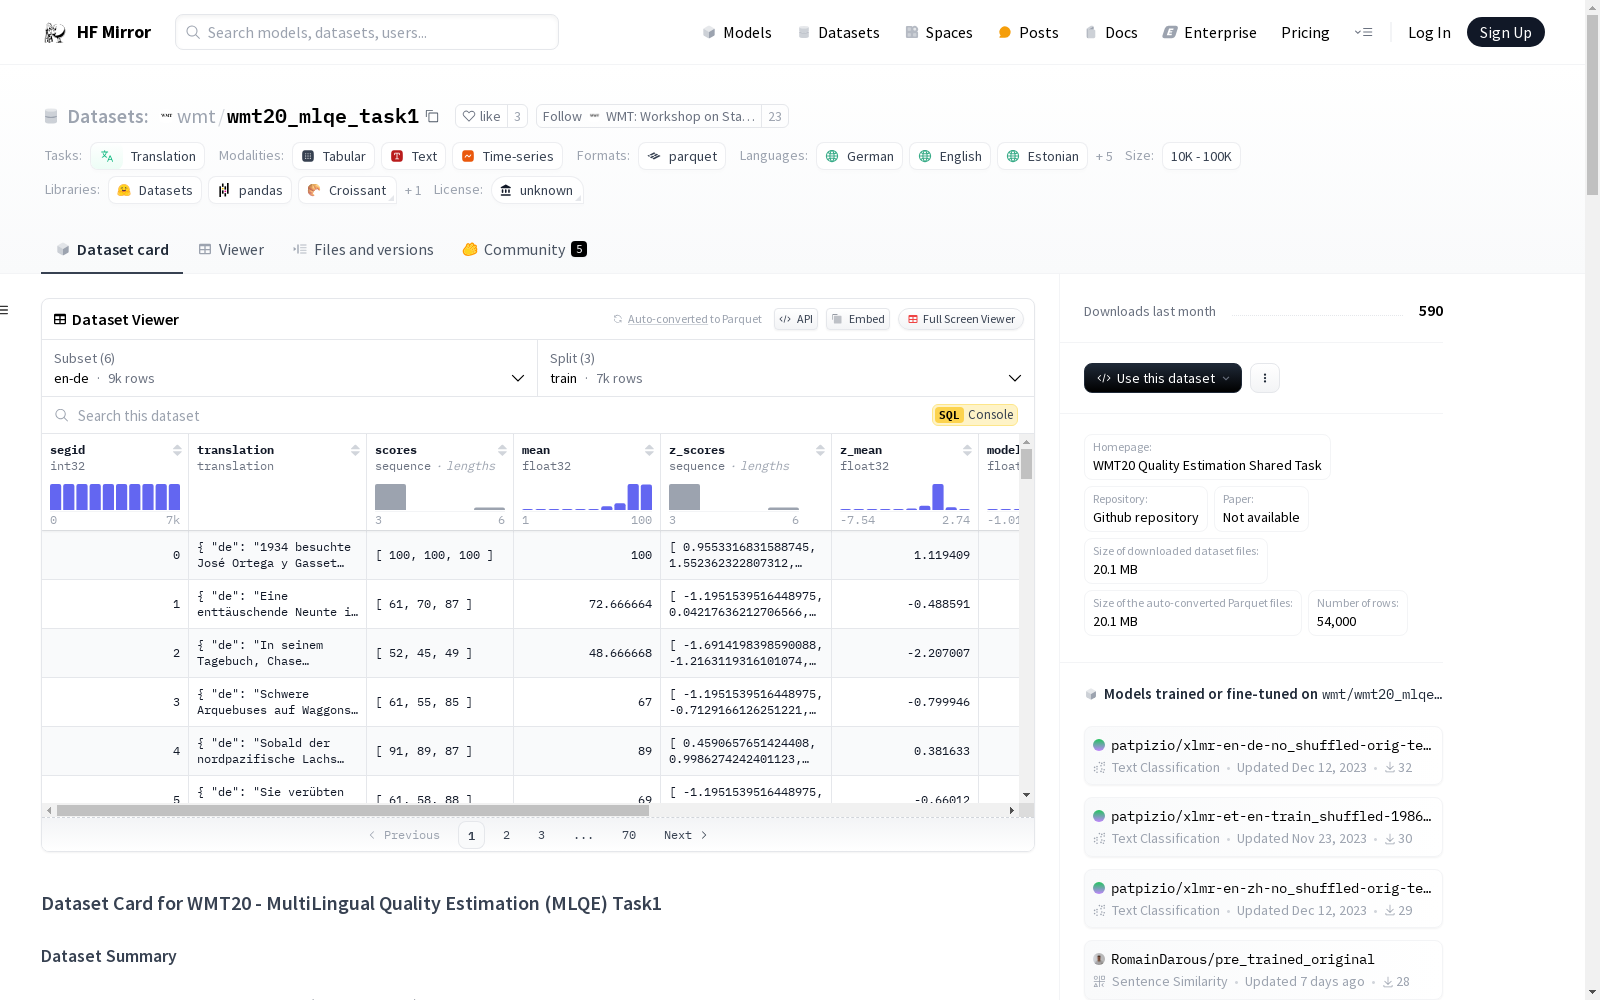This screenshot has height=1000, width=1600.
Task: Click the table's horizontal scrollbar
Action: click(x=352, y=810)
